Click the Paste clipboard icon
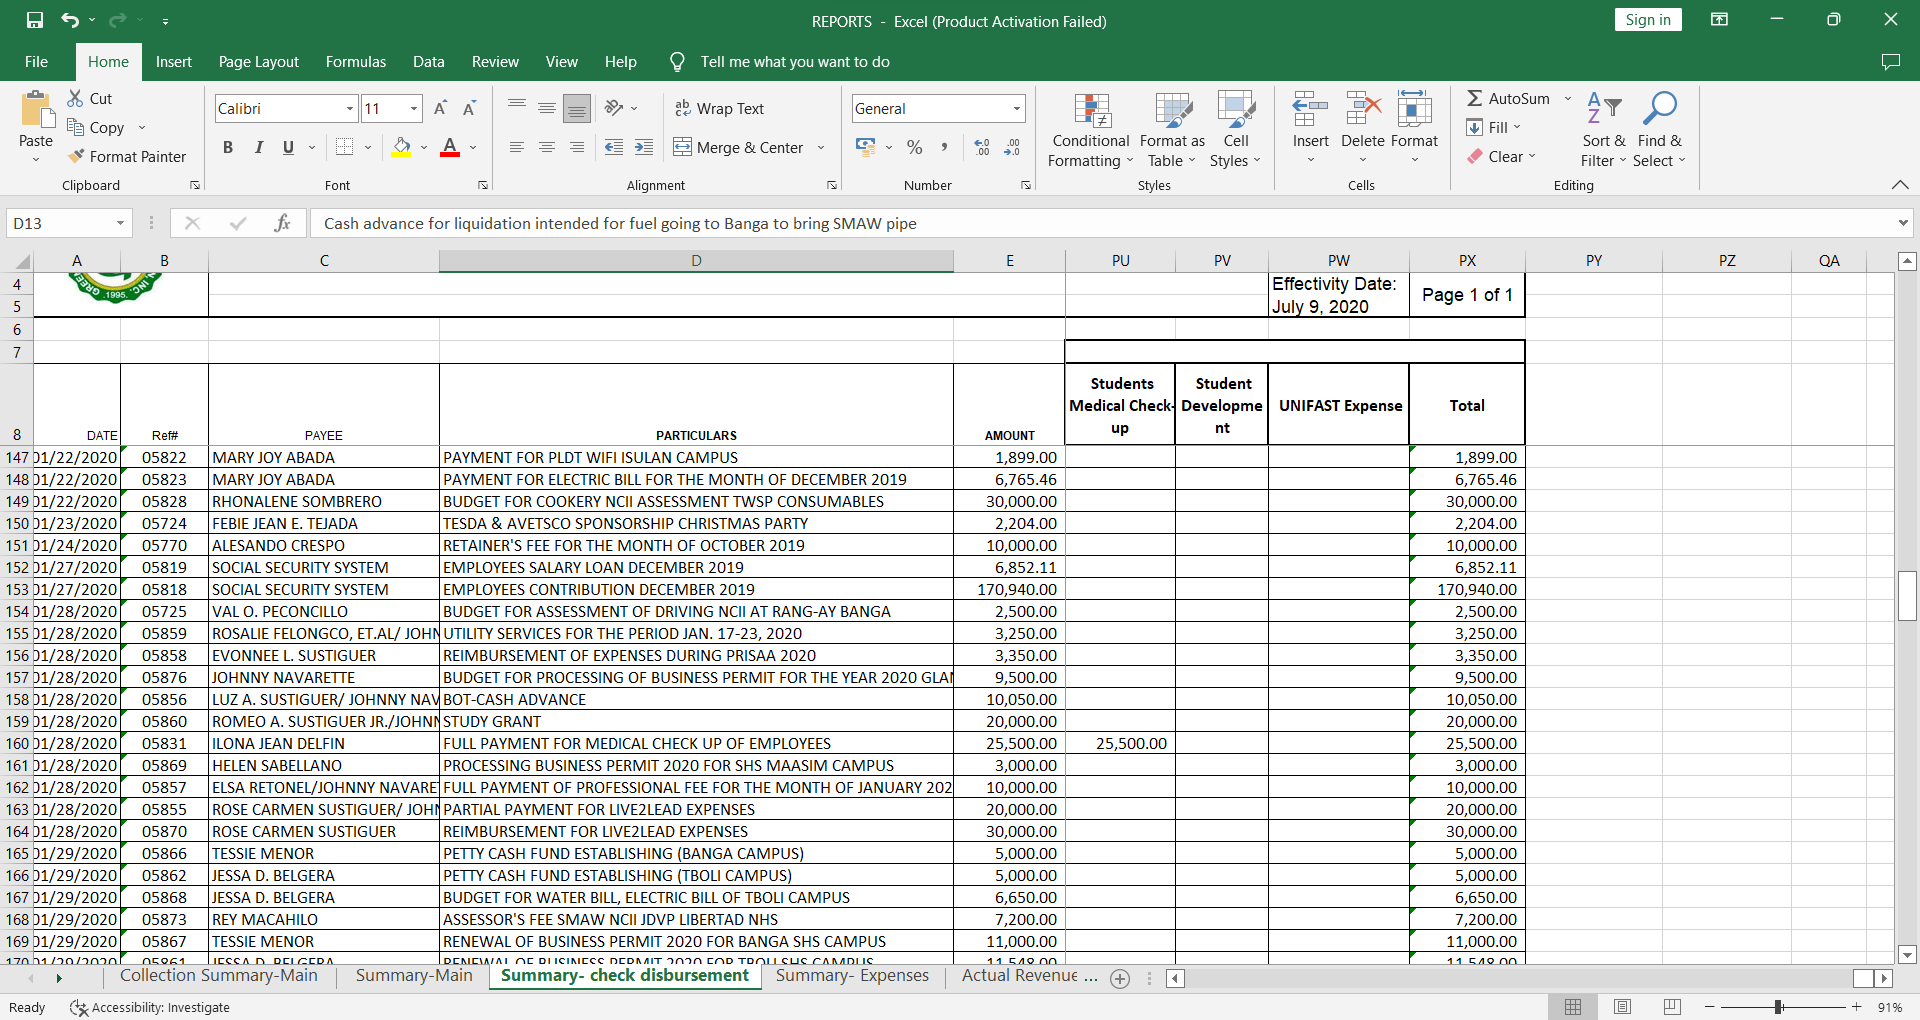Screen dimensions: 1920x1020 [x=36, y=110]
